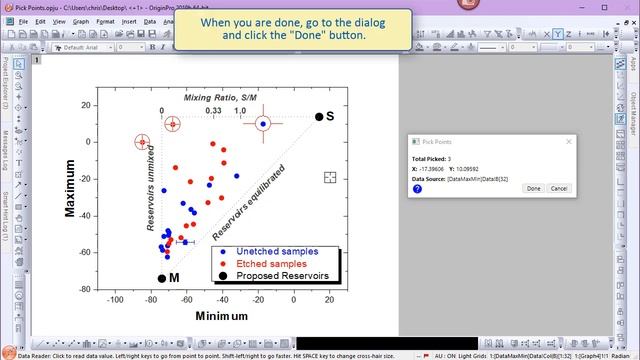Click the line+symbol plot icon in bottom toolbar

pos(71,344)
